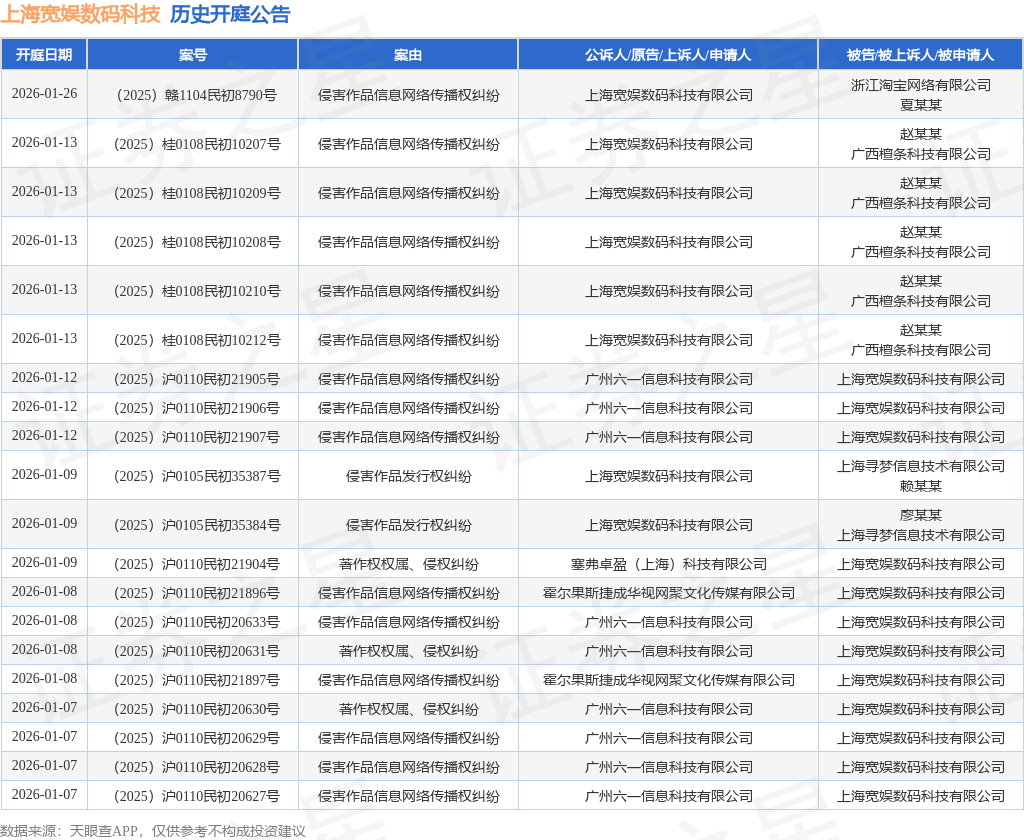Click defendant 赖某某

(921, 487)
